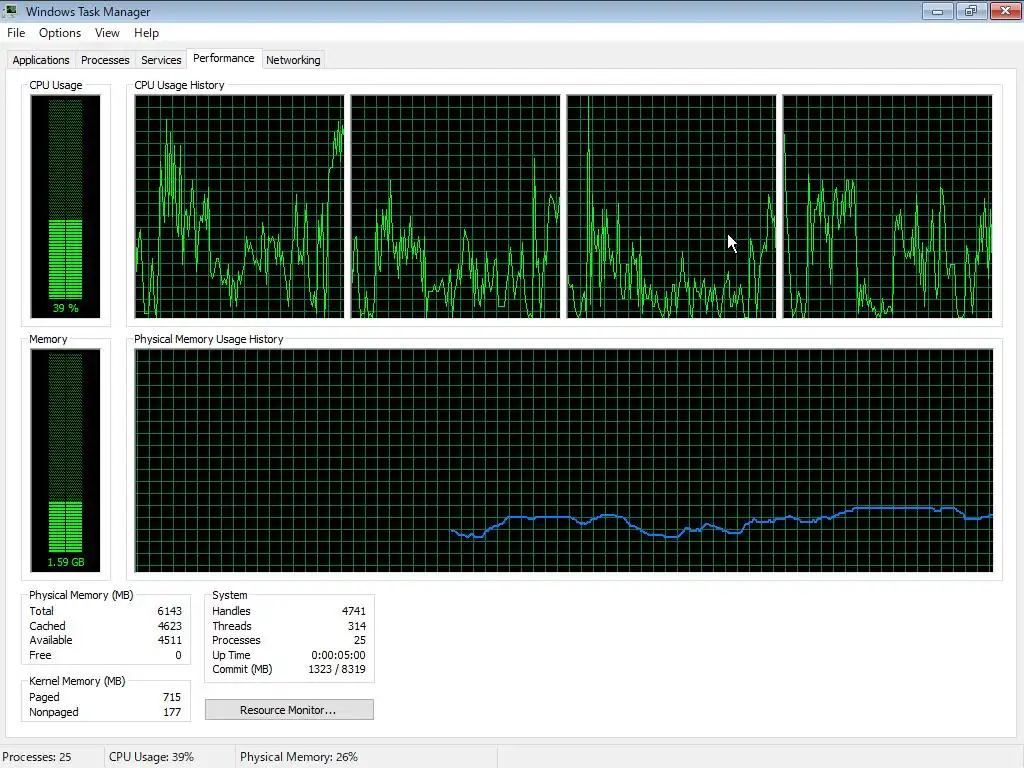Click the CPU Usage History label
Image resolution: width=1024 pixels, height=768 pixels.
pos(179,85)
